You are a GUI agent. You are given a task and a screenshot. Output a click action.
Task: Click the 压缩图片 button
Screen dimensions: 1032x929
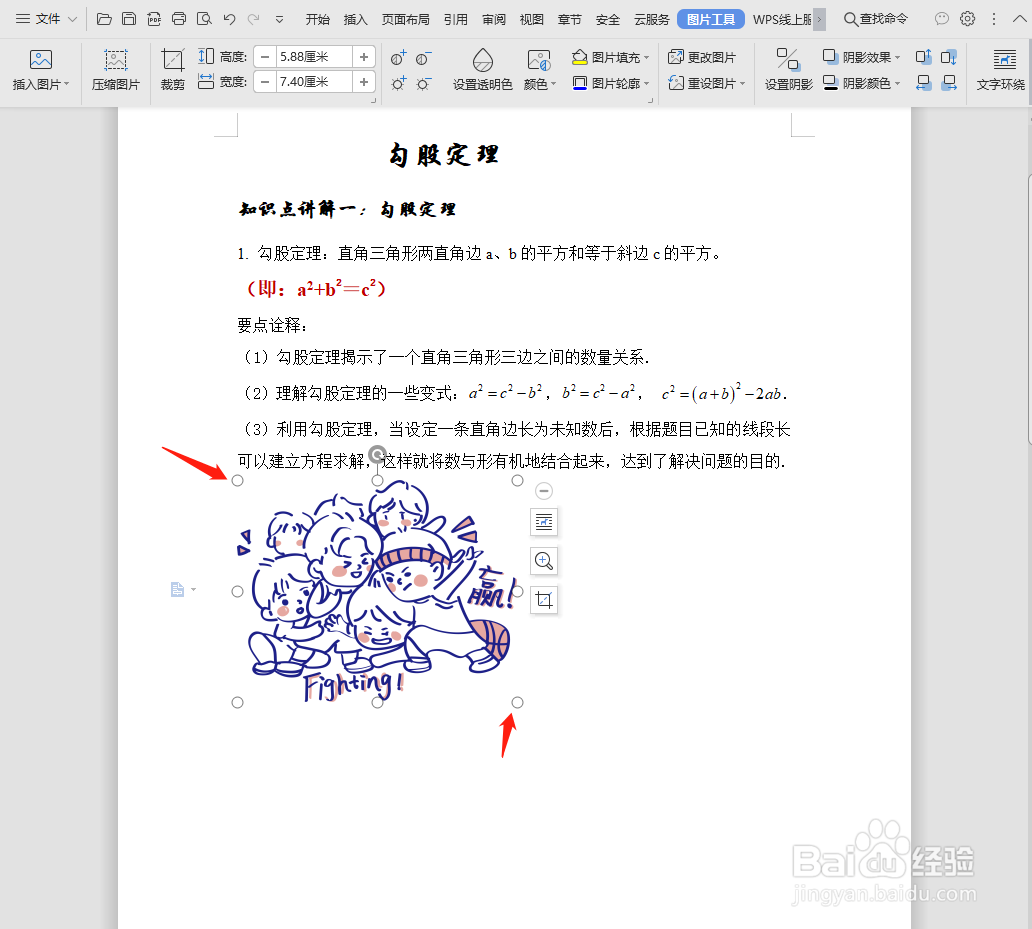[116, 70]
